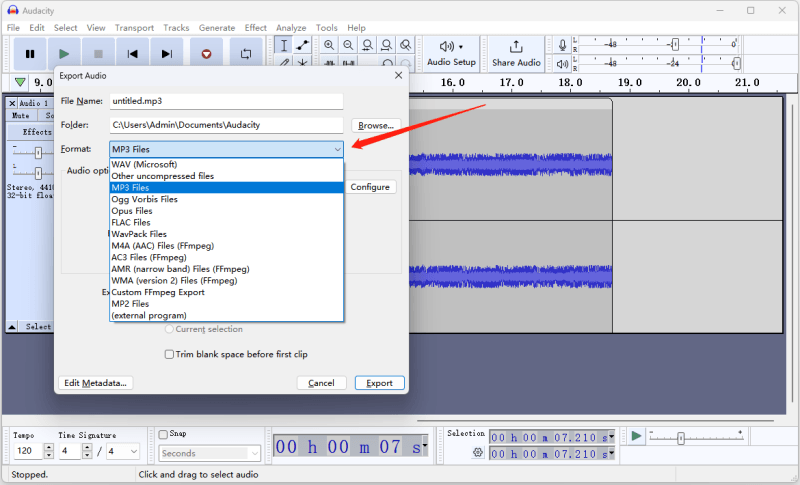Click the Configure button
Screen dimensions: 800x485
370,187
